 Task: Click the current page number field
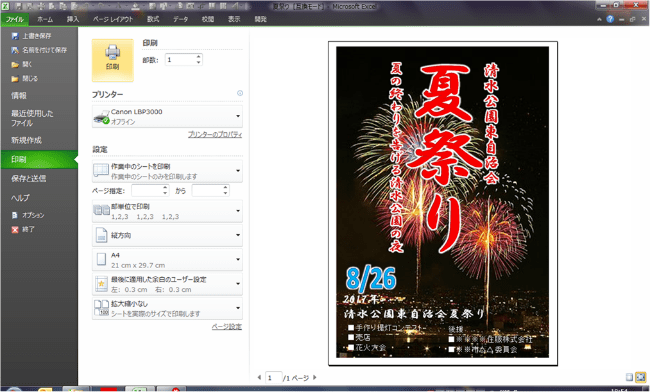[273, 377]
